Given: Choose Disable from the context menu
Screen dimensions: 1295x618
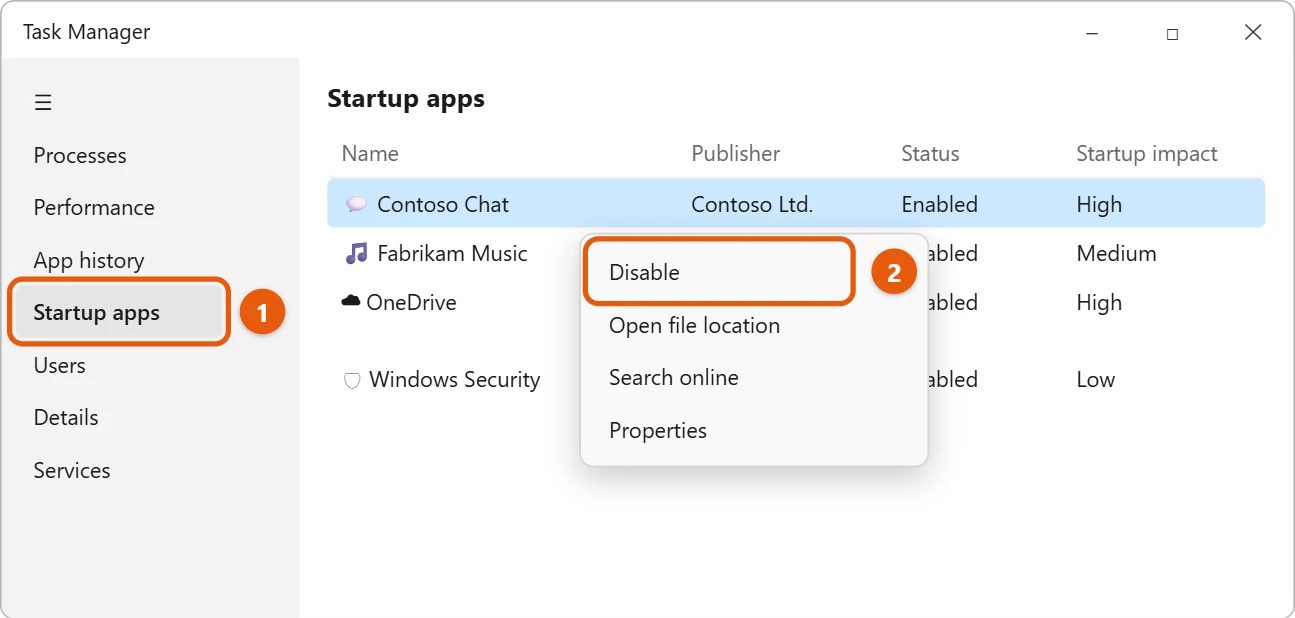Looking at the screenshot, I should pos(719,272).
